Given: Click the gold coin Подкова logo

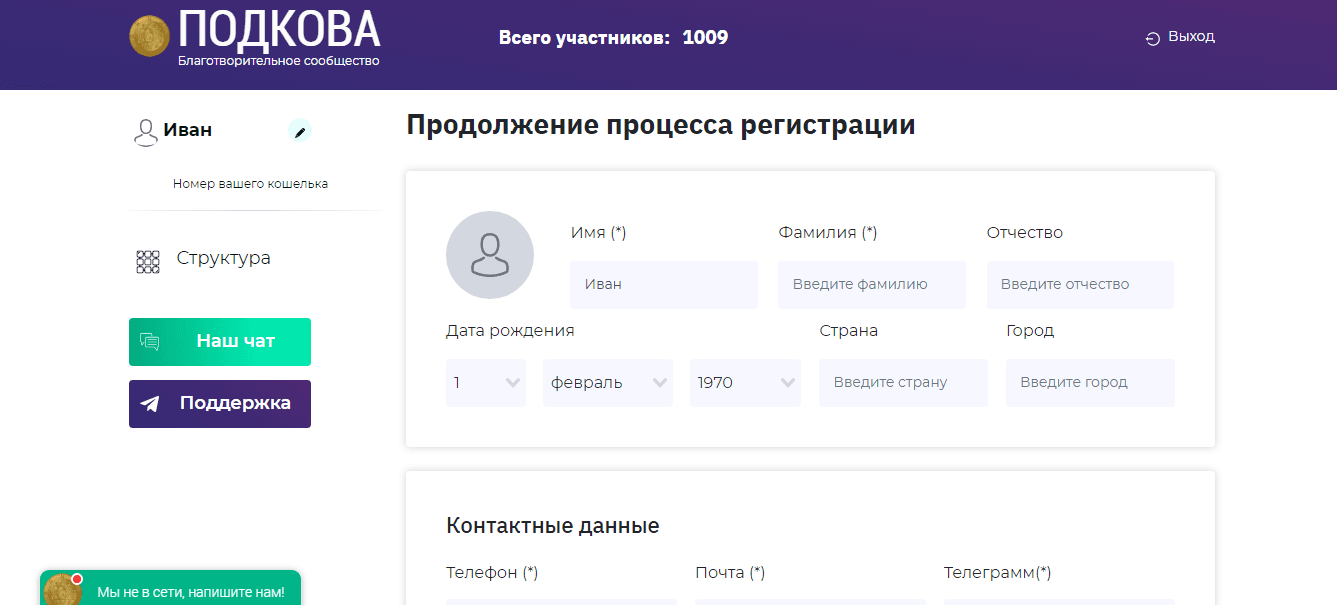Looking at the screenshot, I should tap(149, 36).
